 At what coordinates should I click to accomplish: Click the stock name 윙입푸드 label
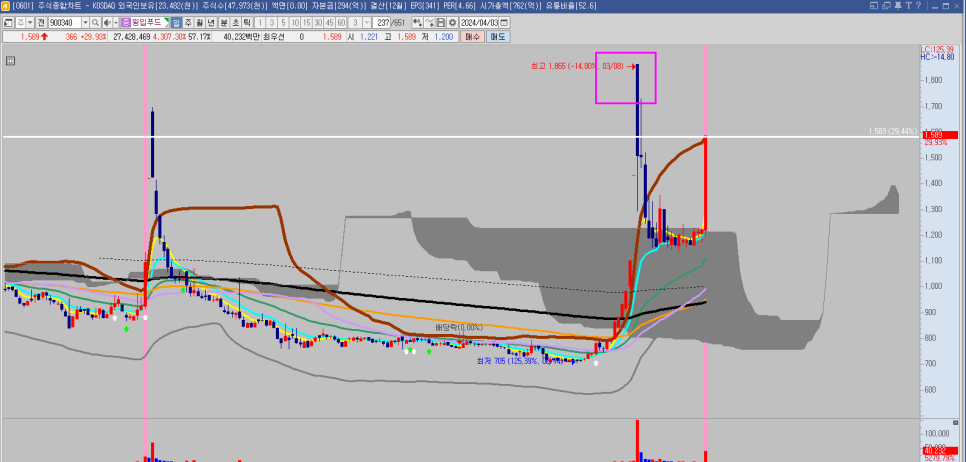(147, 22)
